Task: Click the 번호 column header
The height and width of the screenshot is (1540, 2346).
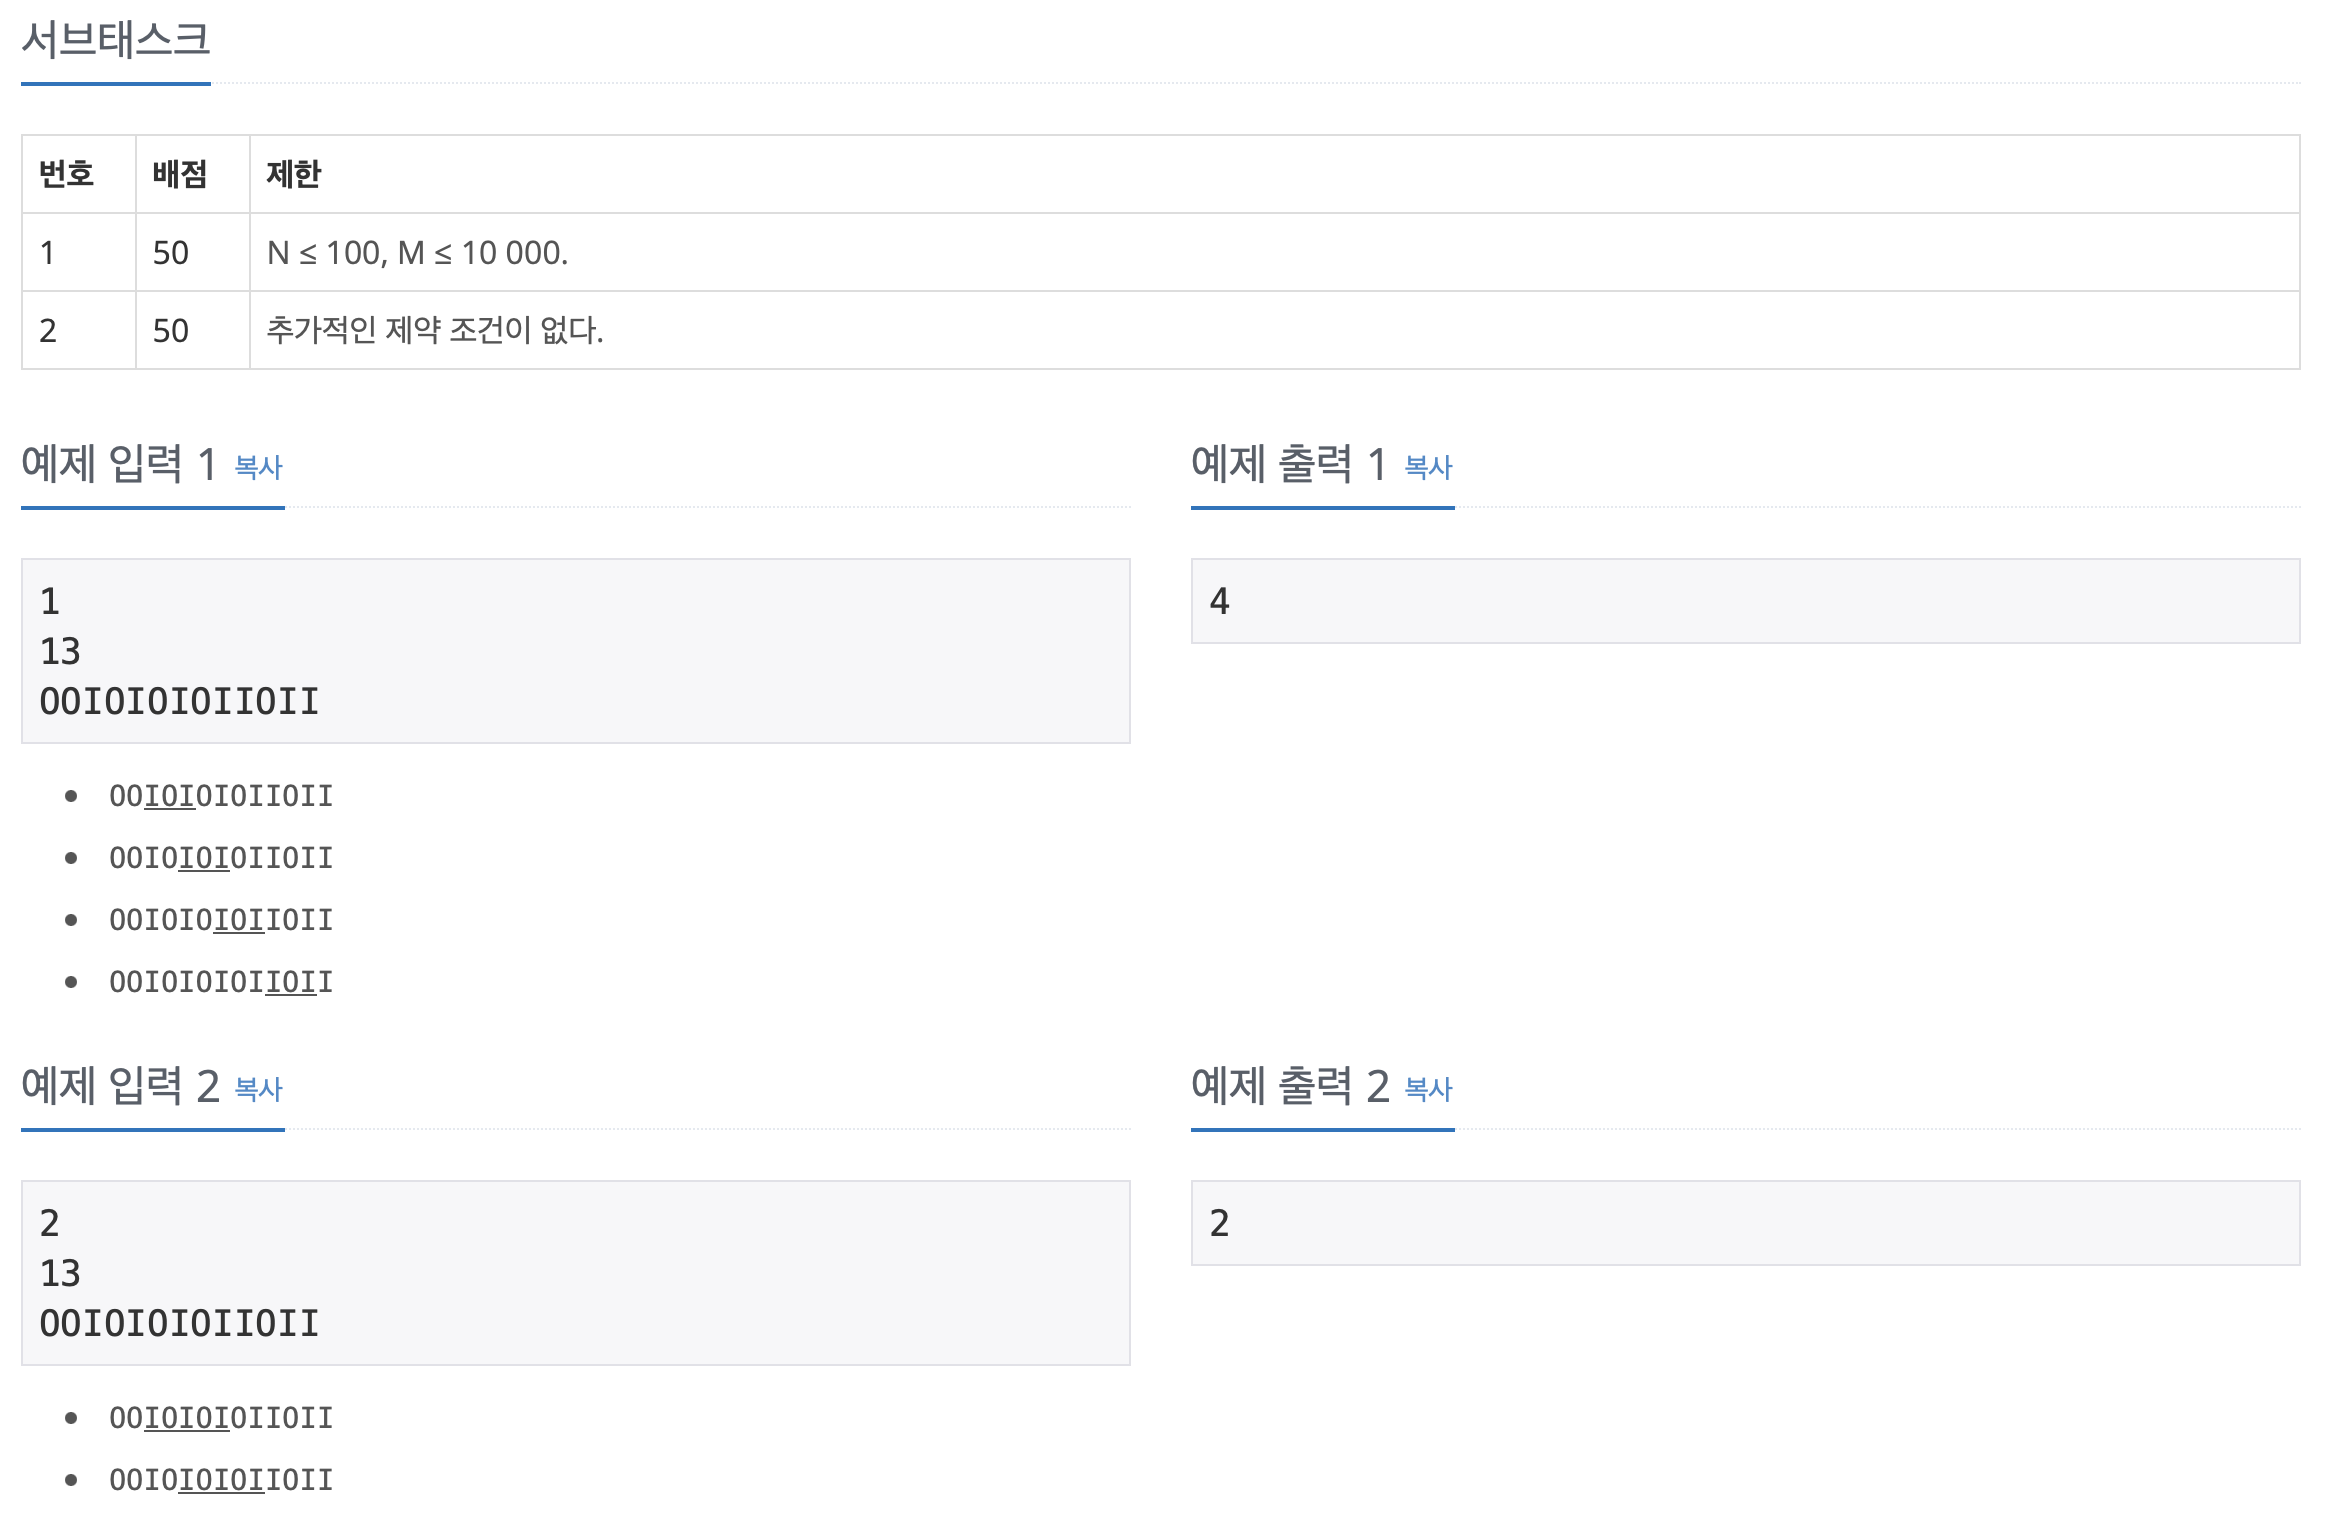Action: click(x=66, y=173)
